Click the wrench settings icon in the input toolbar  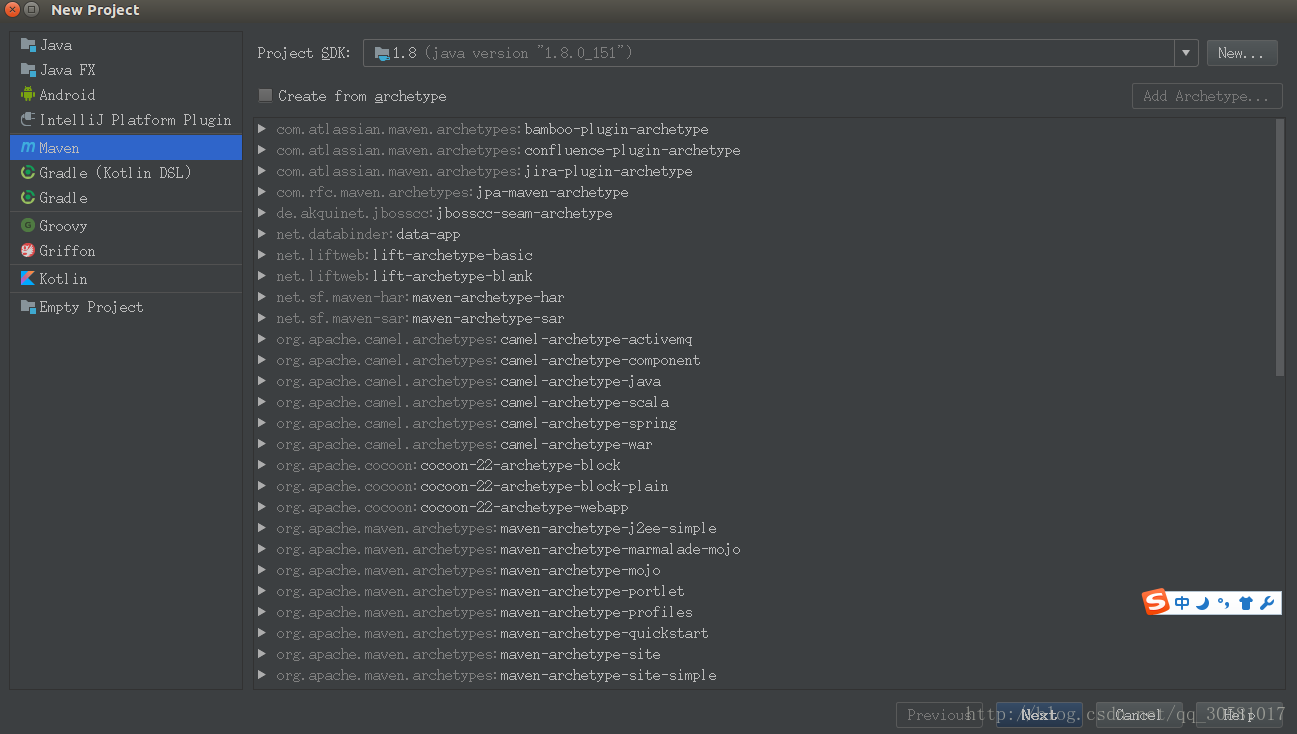click(x=1267, y=603)
